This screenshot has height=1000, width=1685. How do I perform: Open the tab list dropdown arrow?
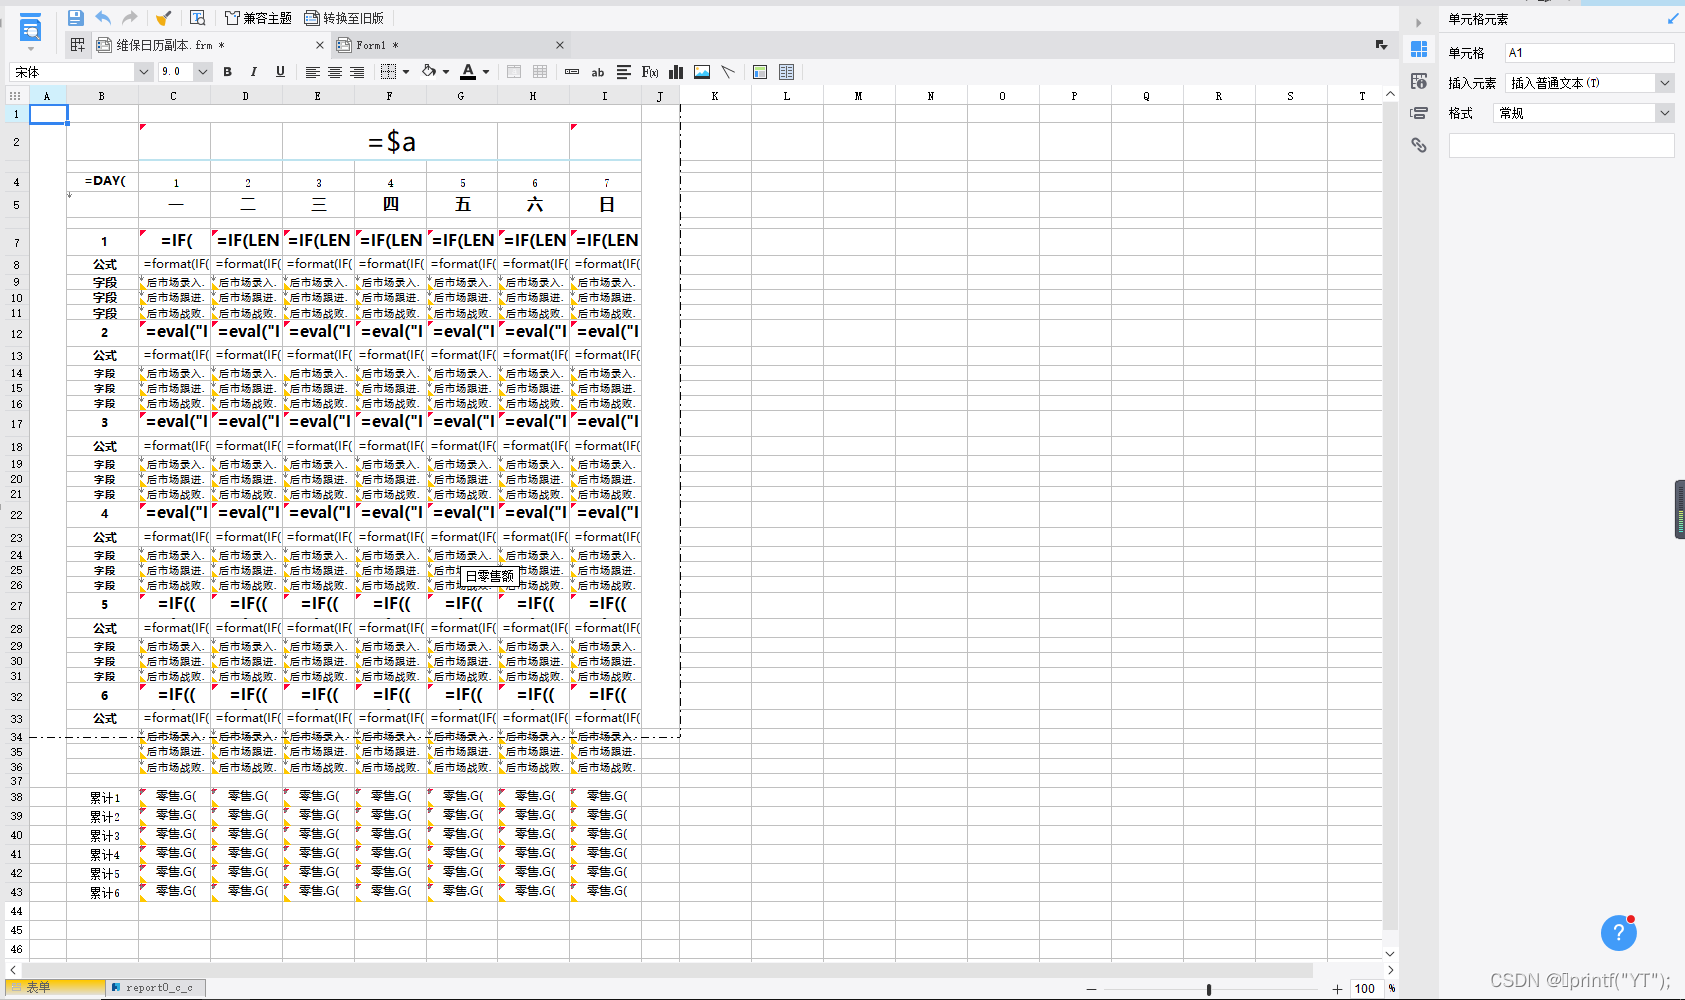[x=1381, y=45]
